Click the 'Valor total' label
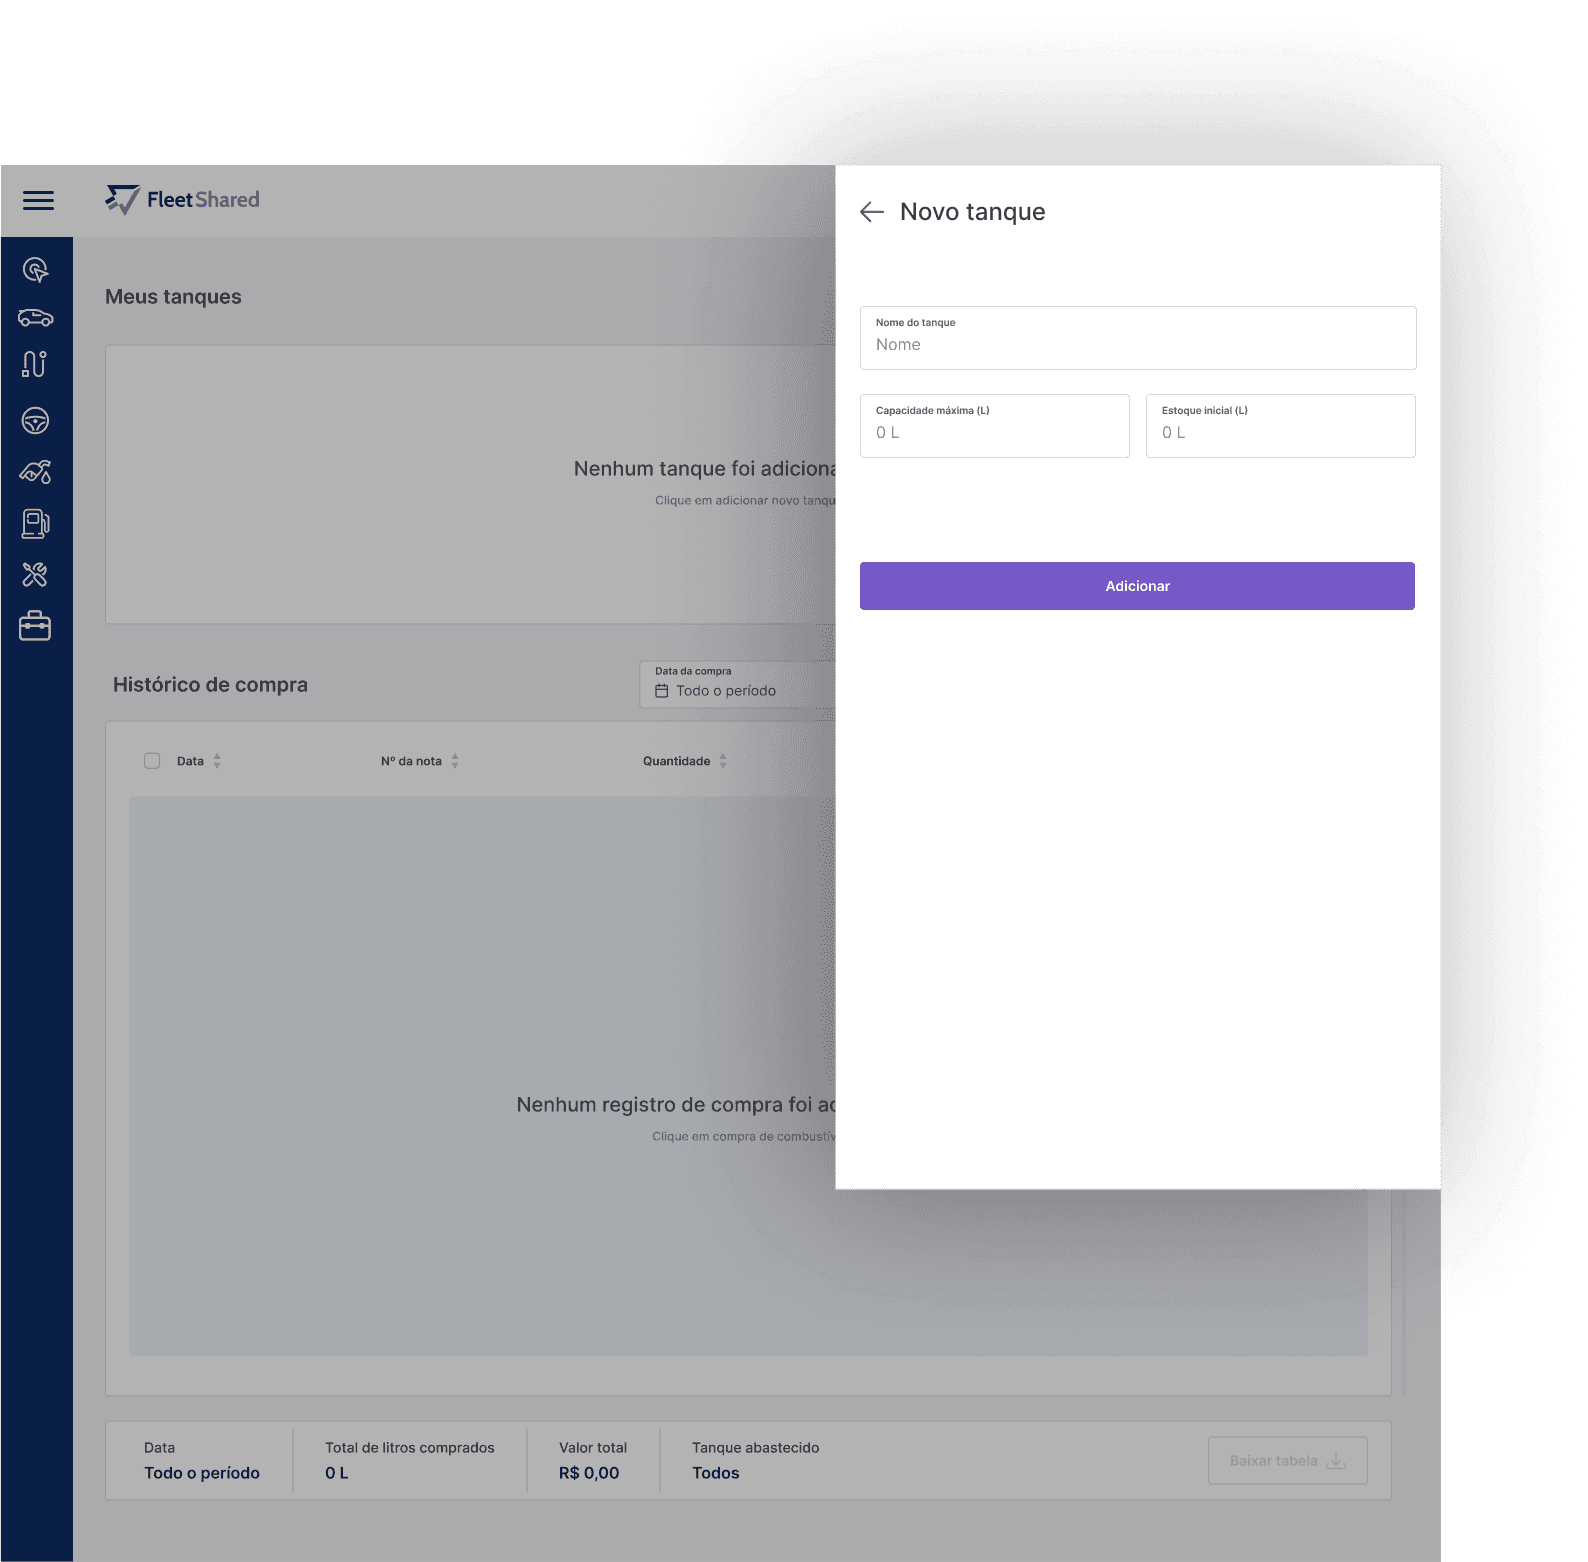Image resolution: width=1588 pixels, height=1562 pixels. [x=593, y=1448]
